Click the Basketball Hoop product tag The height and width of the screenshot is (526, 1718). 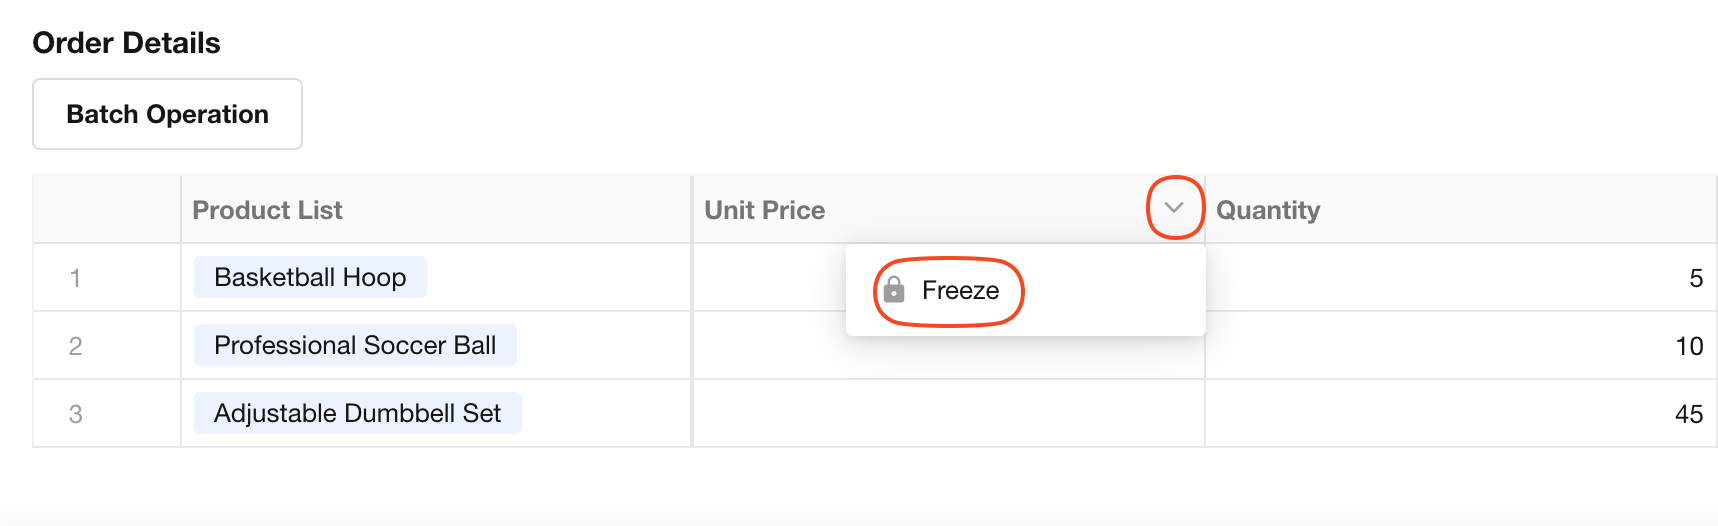click(310, 277)
